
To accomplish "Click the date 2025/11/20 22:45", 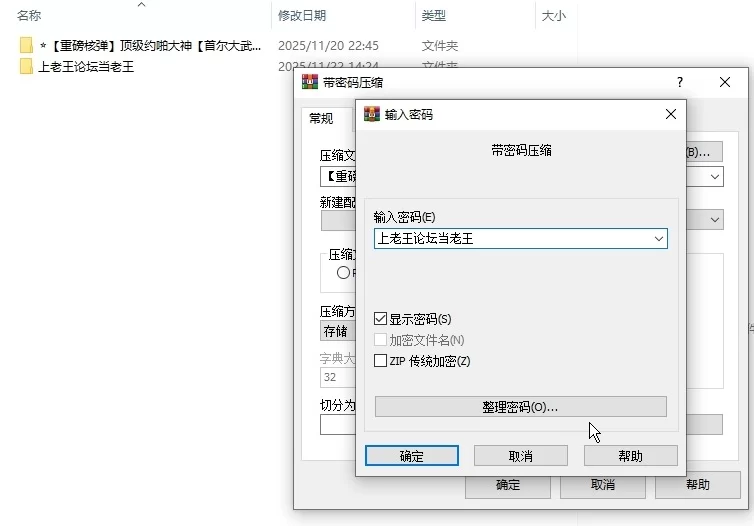I will (x=328, y=46).
